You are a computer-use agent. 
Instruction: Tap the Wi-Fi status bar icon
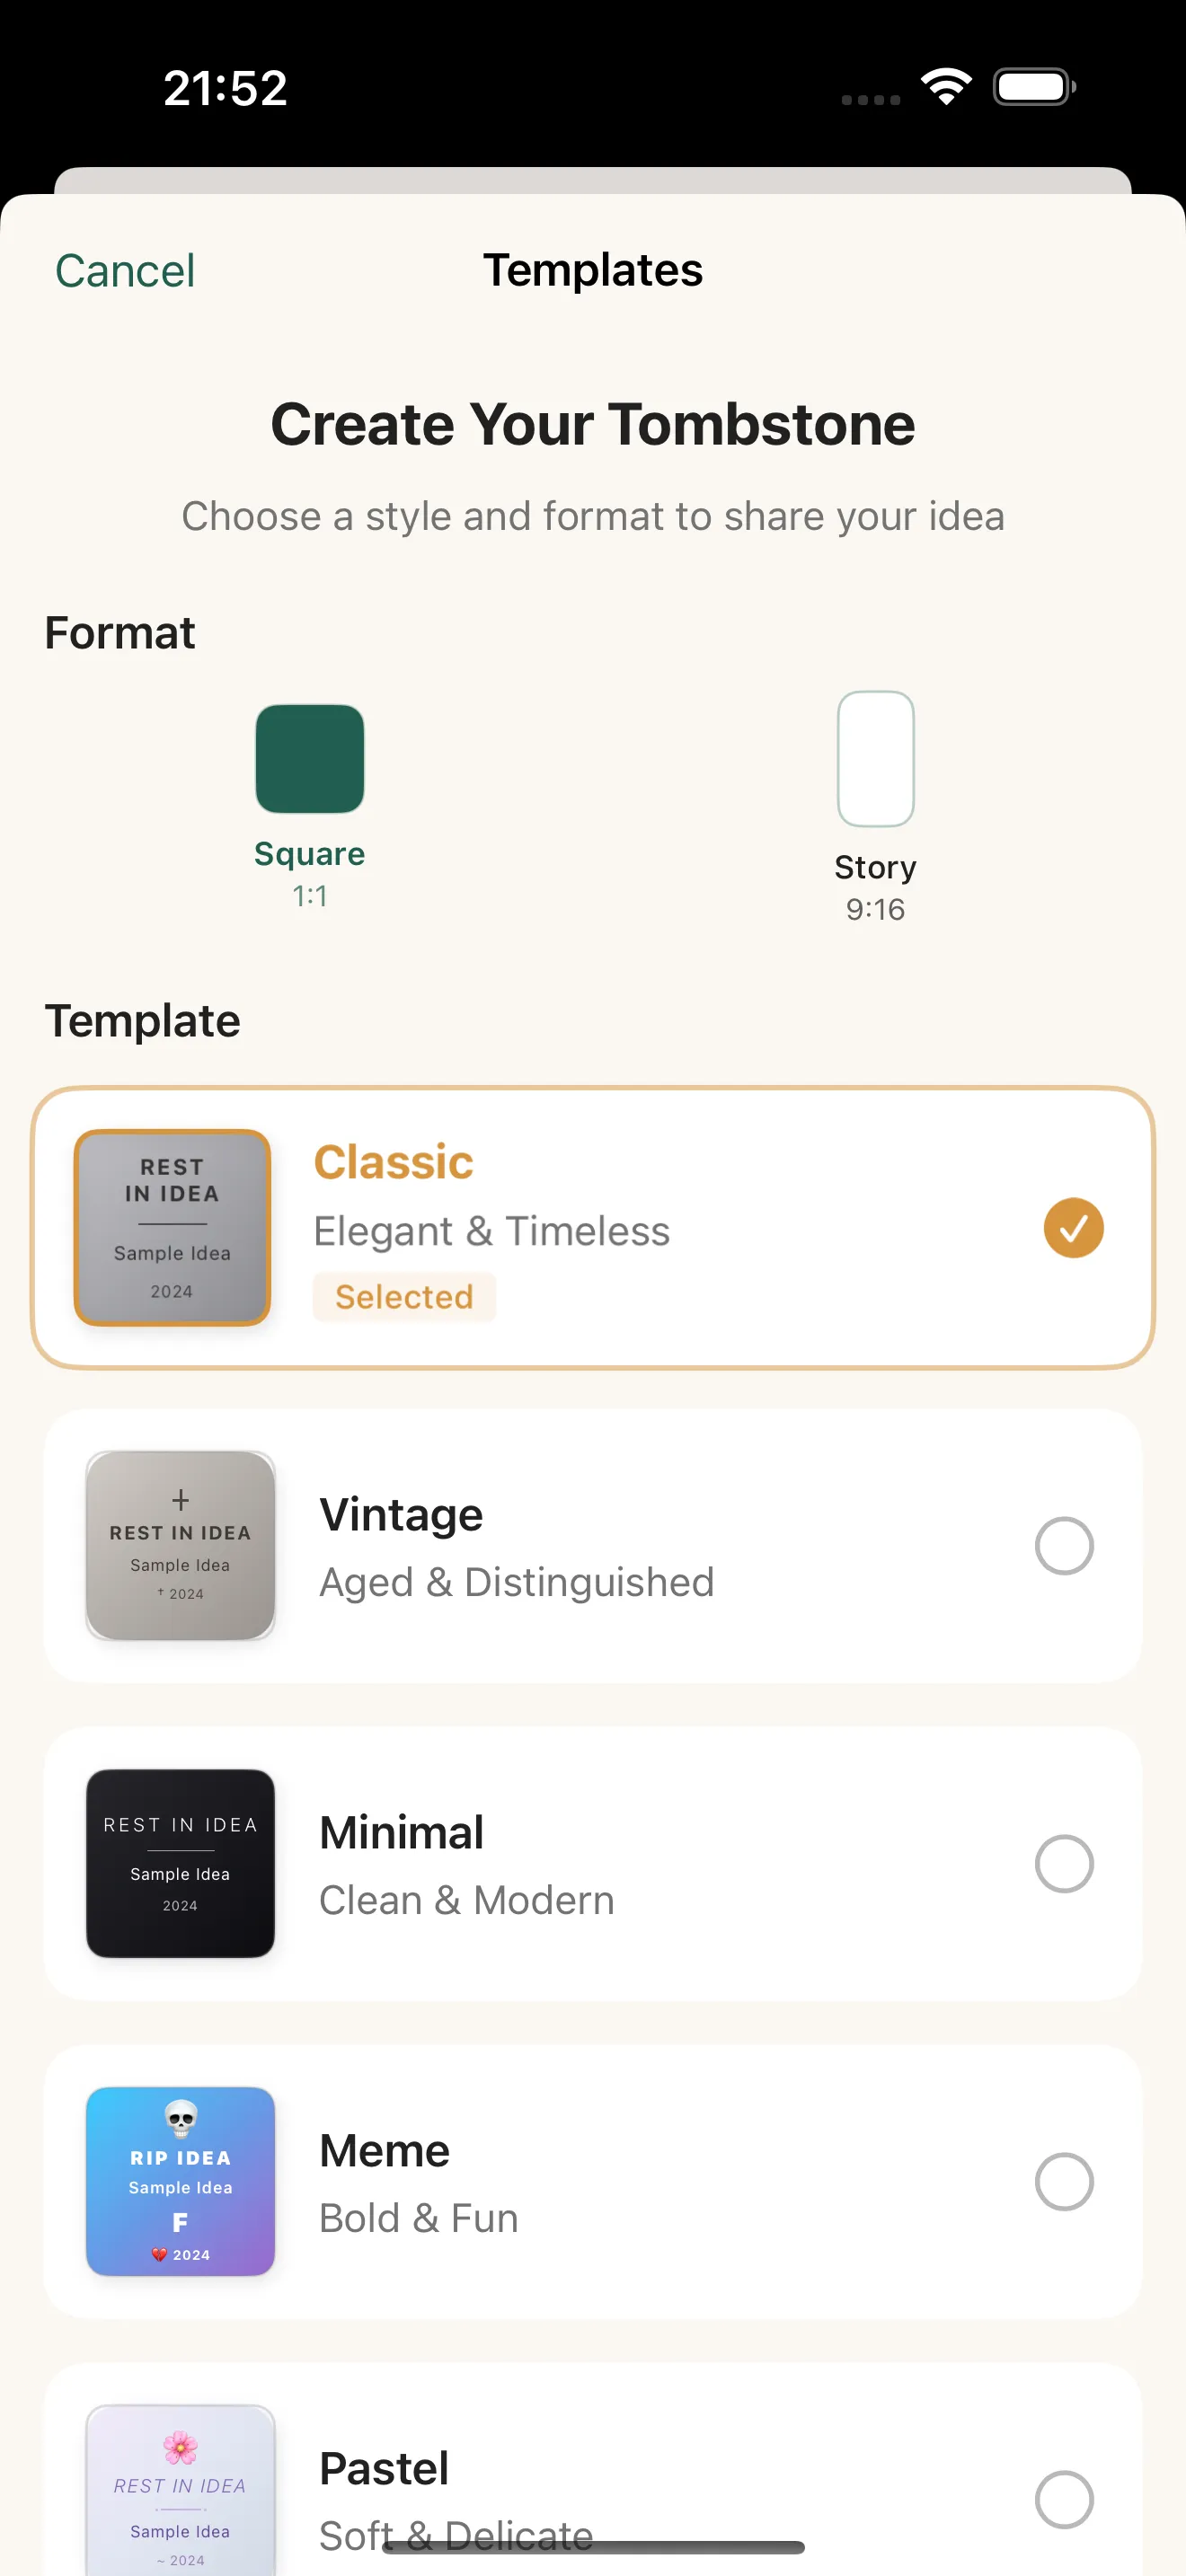[x=946, y=87]
